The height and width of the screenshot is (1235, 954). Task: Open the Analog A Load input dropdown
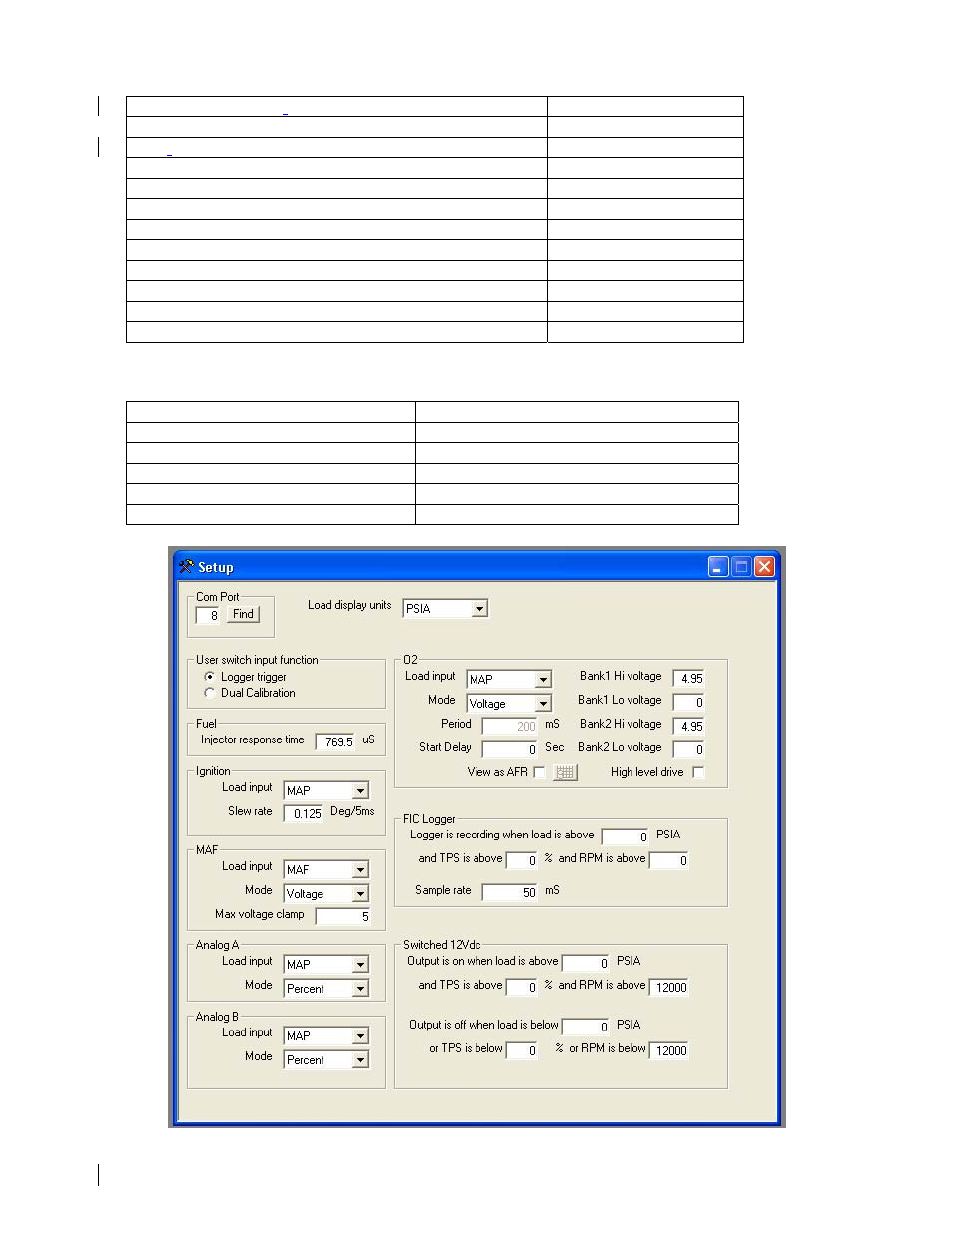coord(360,965)
